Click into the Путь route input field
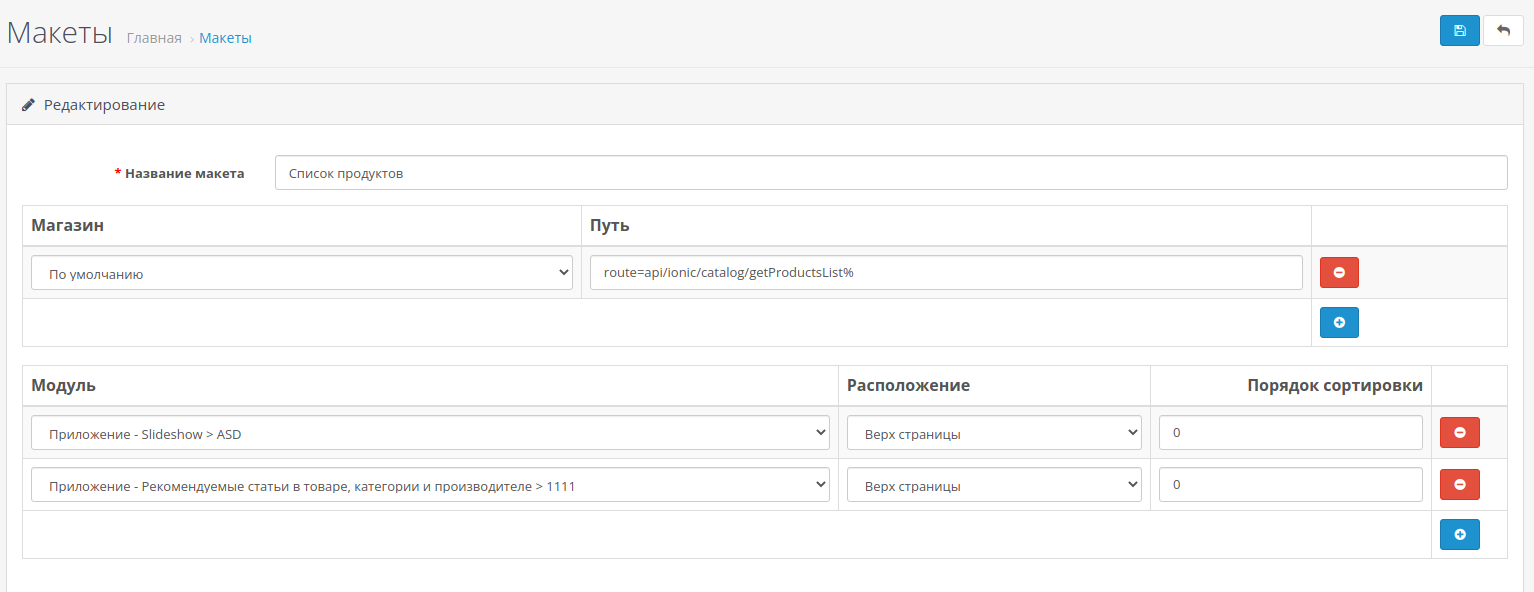Screen dimensions: 1534x592 pos(946,273)
